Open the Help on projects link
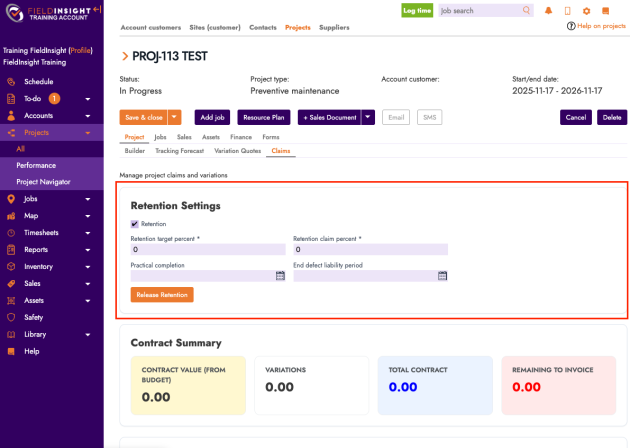 pyautogui.click(x=600, y=26)
